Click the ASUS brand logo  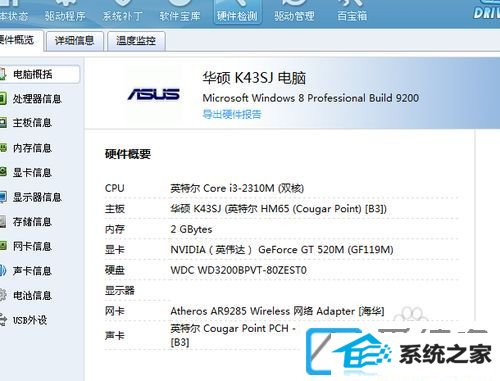[x=154, y=94]
